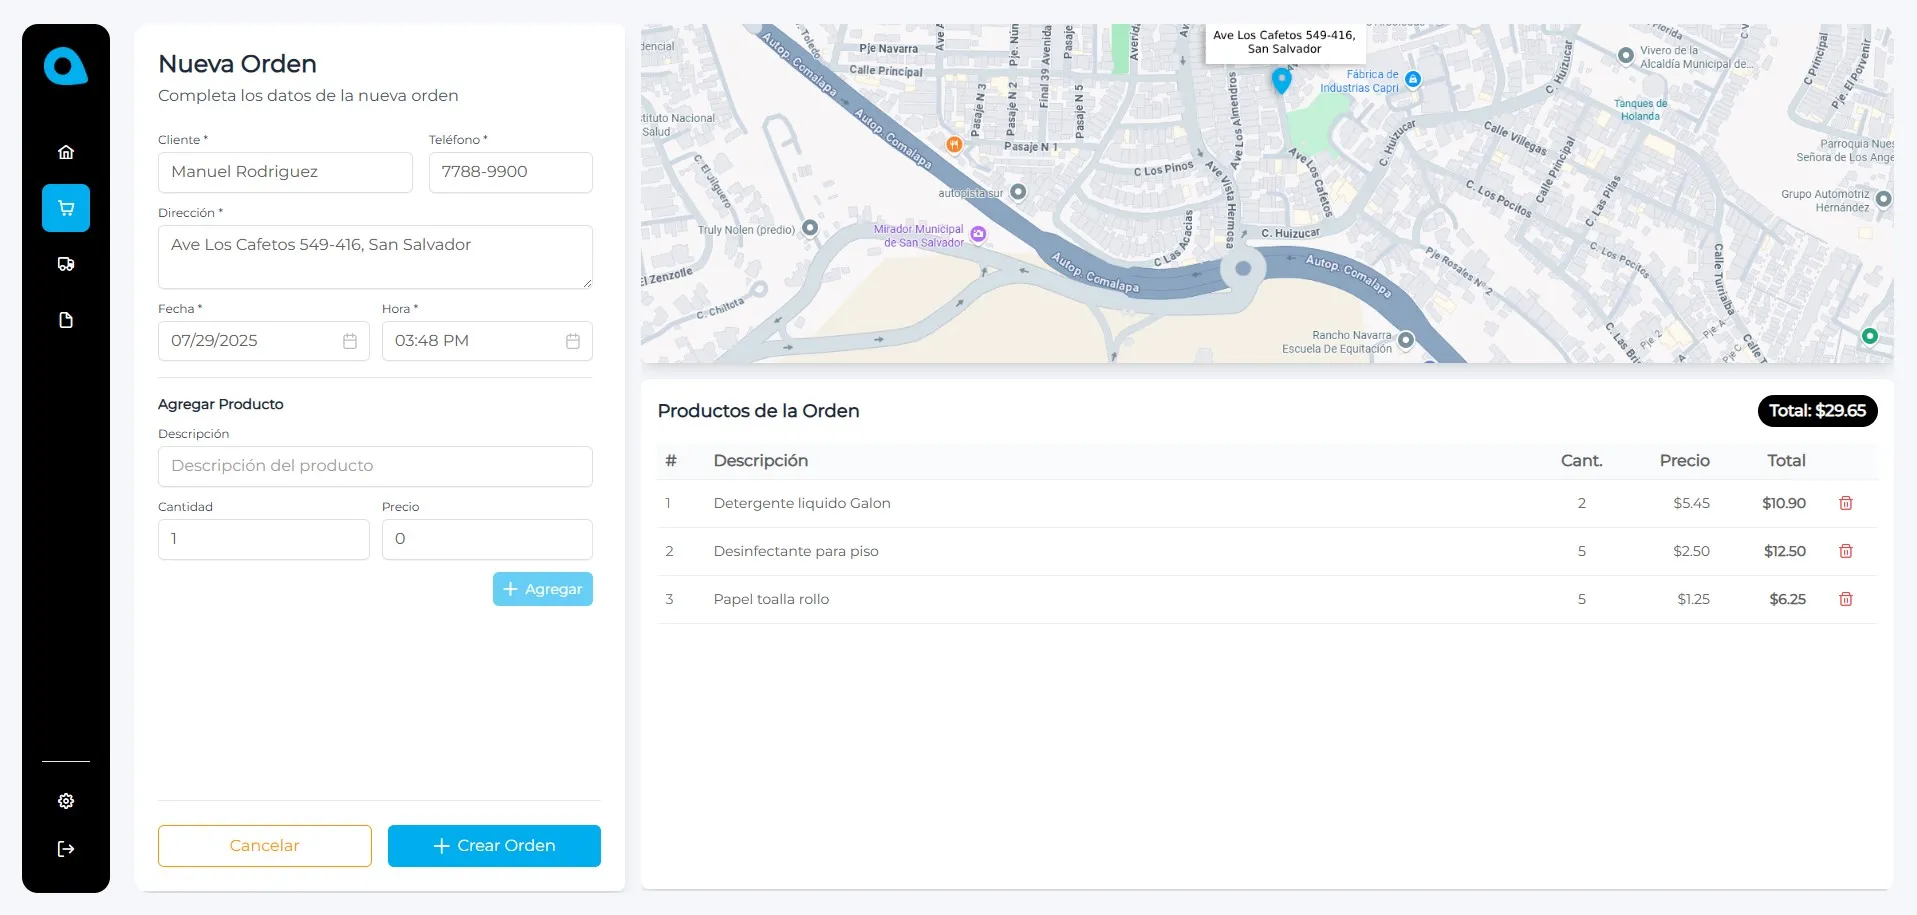The height and width of the screenshot is (915, 1917).
Task: Open the Hora time picker
Action: click(573, 341)
